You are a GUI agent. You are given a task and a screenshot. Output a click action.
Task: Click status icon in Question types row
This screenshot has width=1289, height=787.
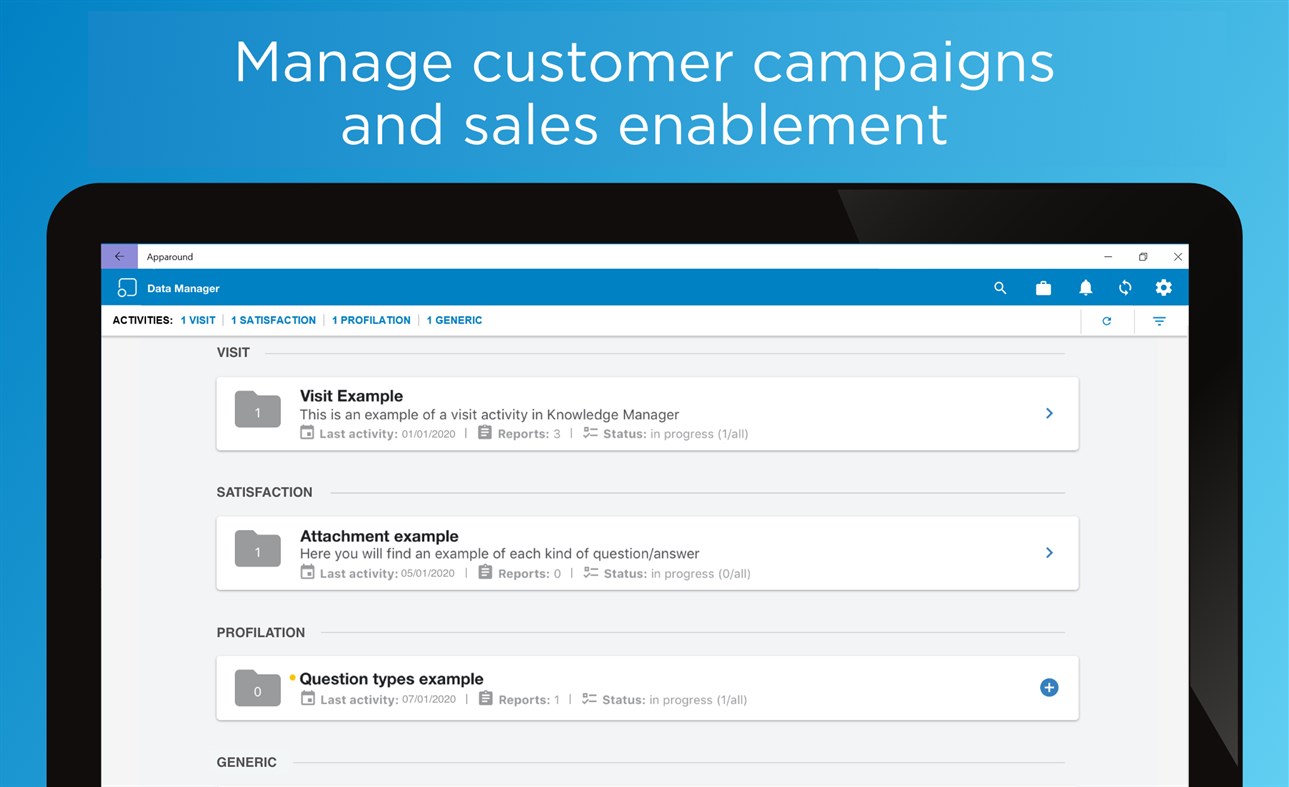590,699
